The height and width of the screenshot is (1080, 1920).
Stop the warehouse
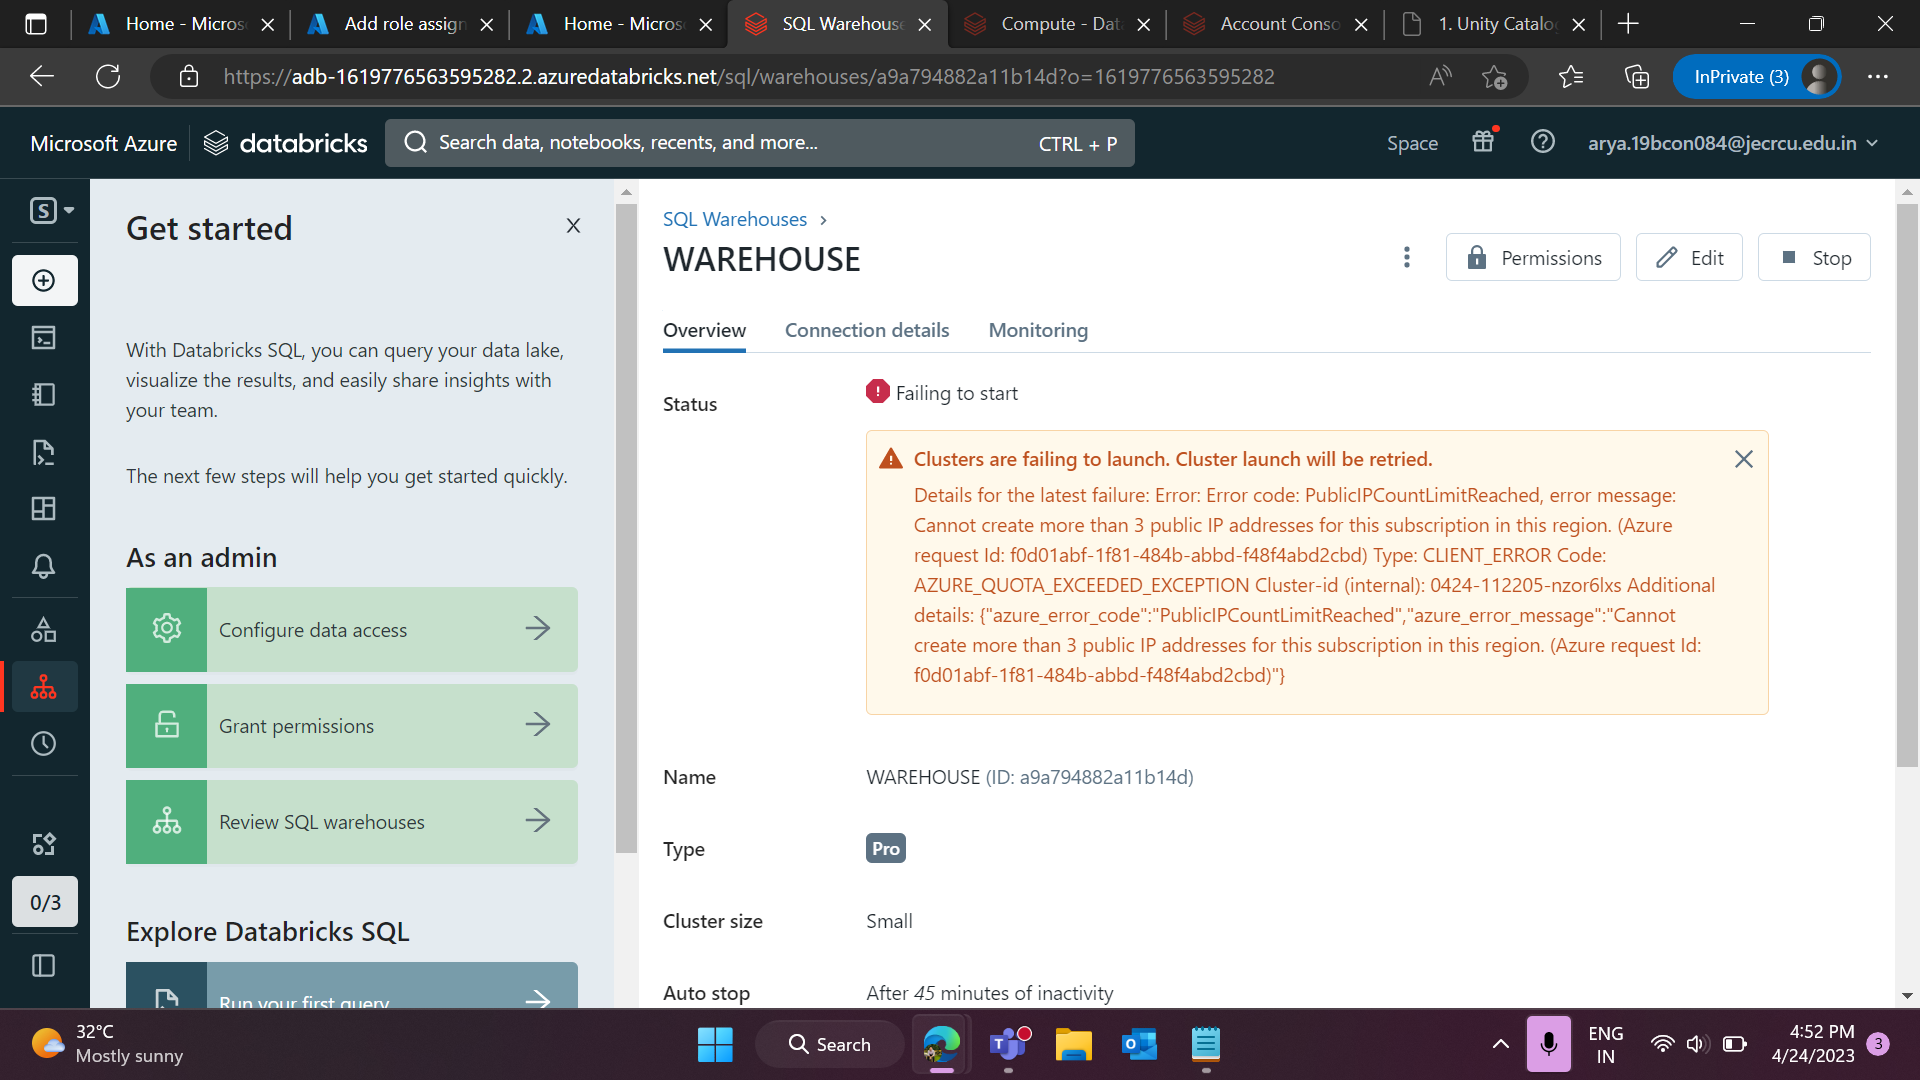tap(1814, 258)
